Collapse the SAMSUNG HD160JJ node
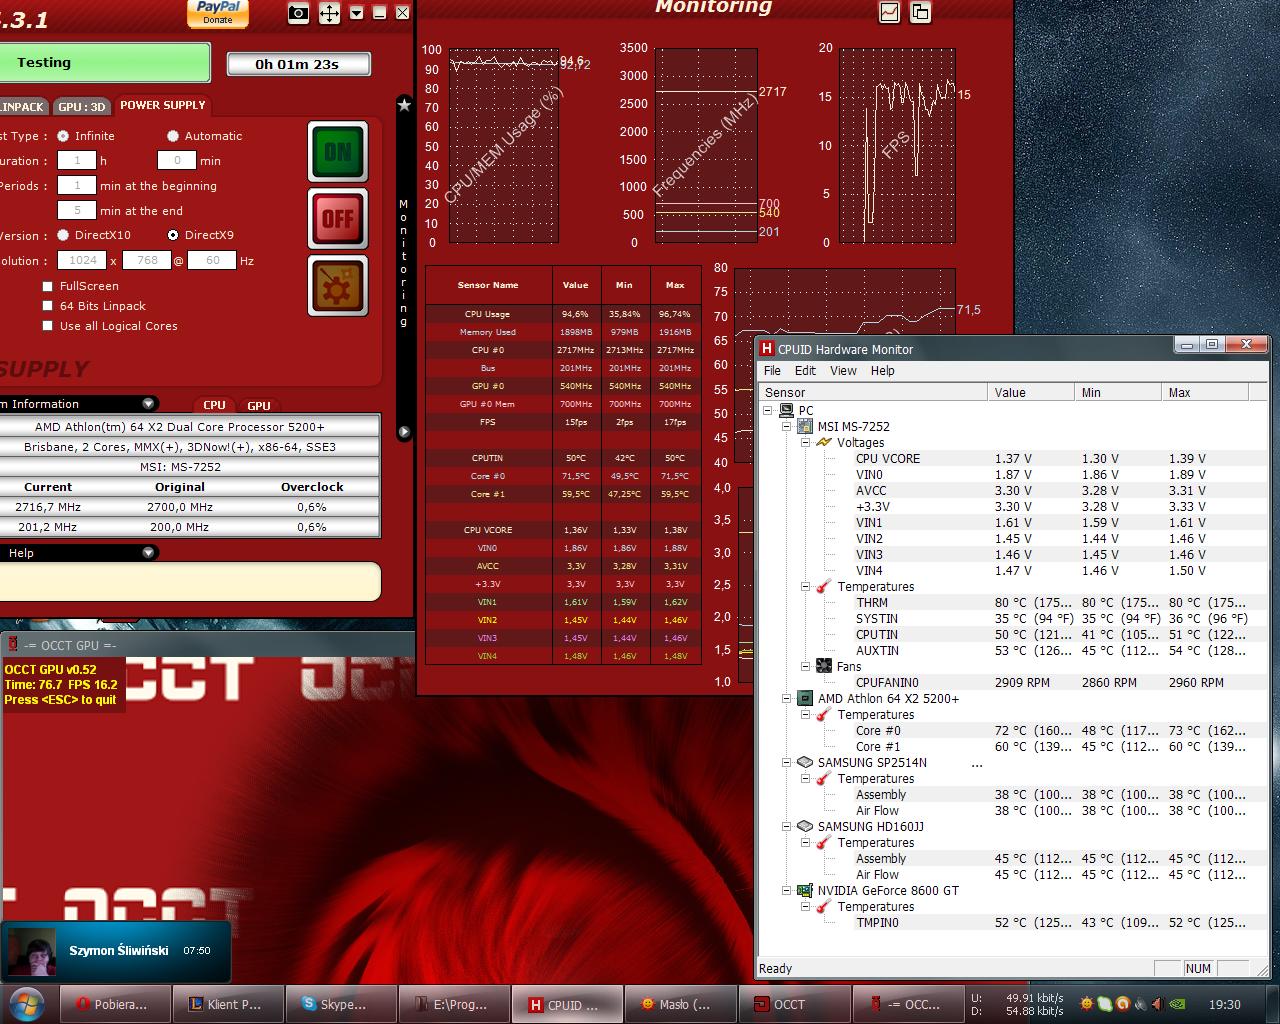The width and height of the screenshot is (1280, 1024). (x=787, y=826)
